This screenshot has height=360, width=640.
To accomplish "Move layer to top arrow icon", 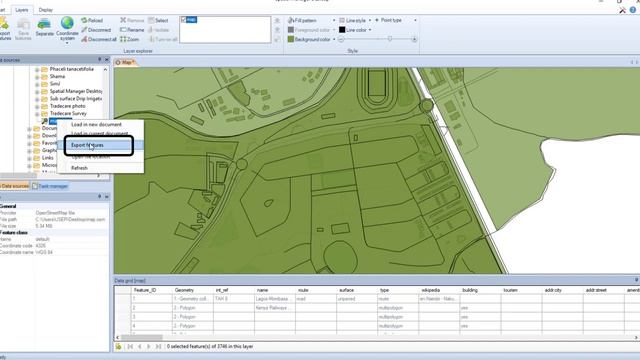I will point(277,20).
